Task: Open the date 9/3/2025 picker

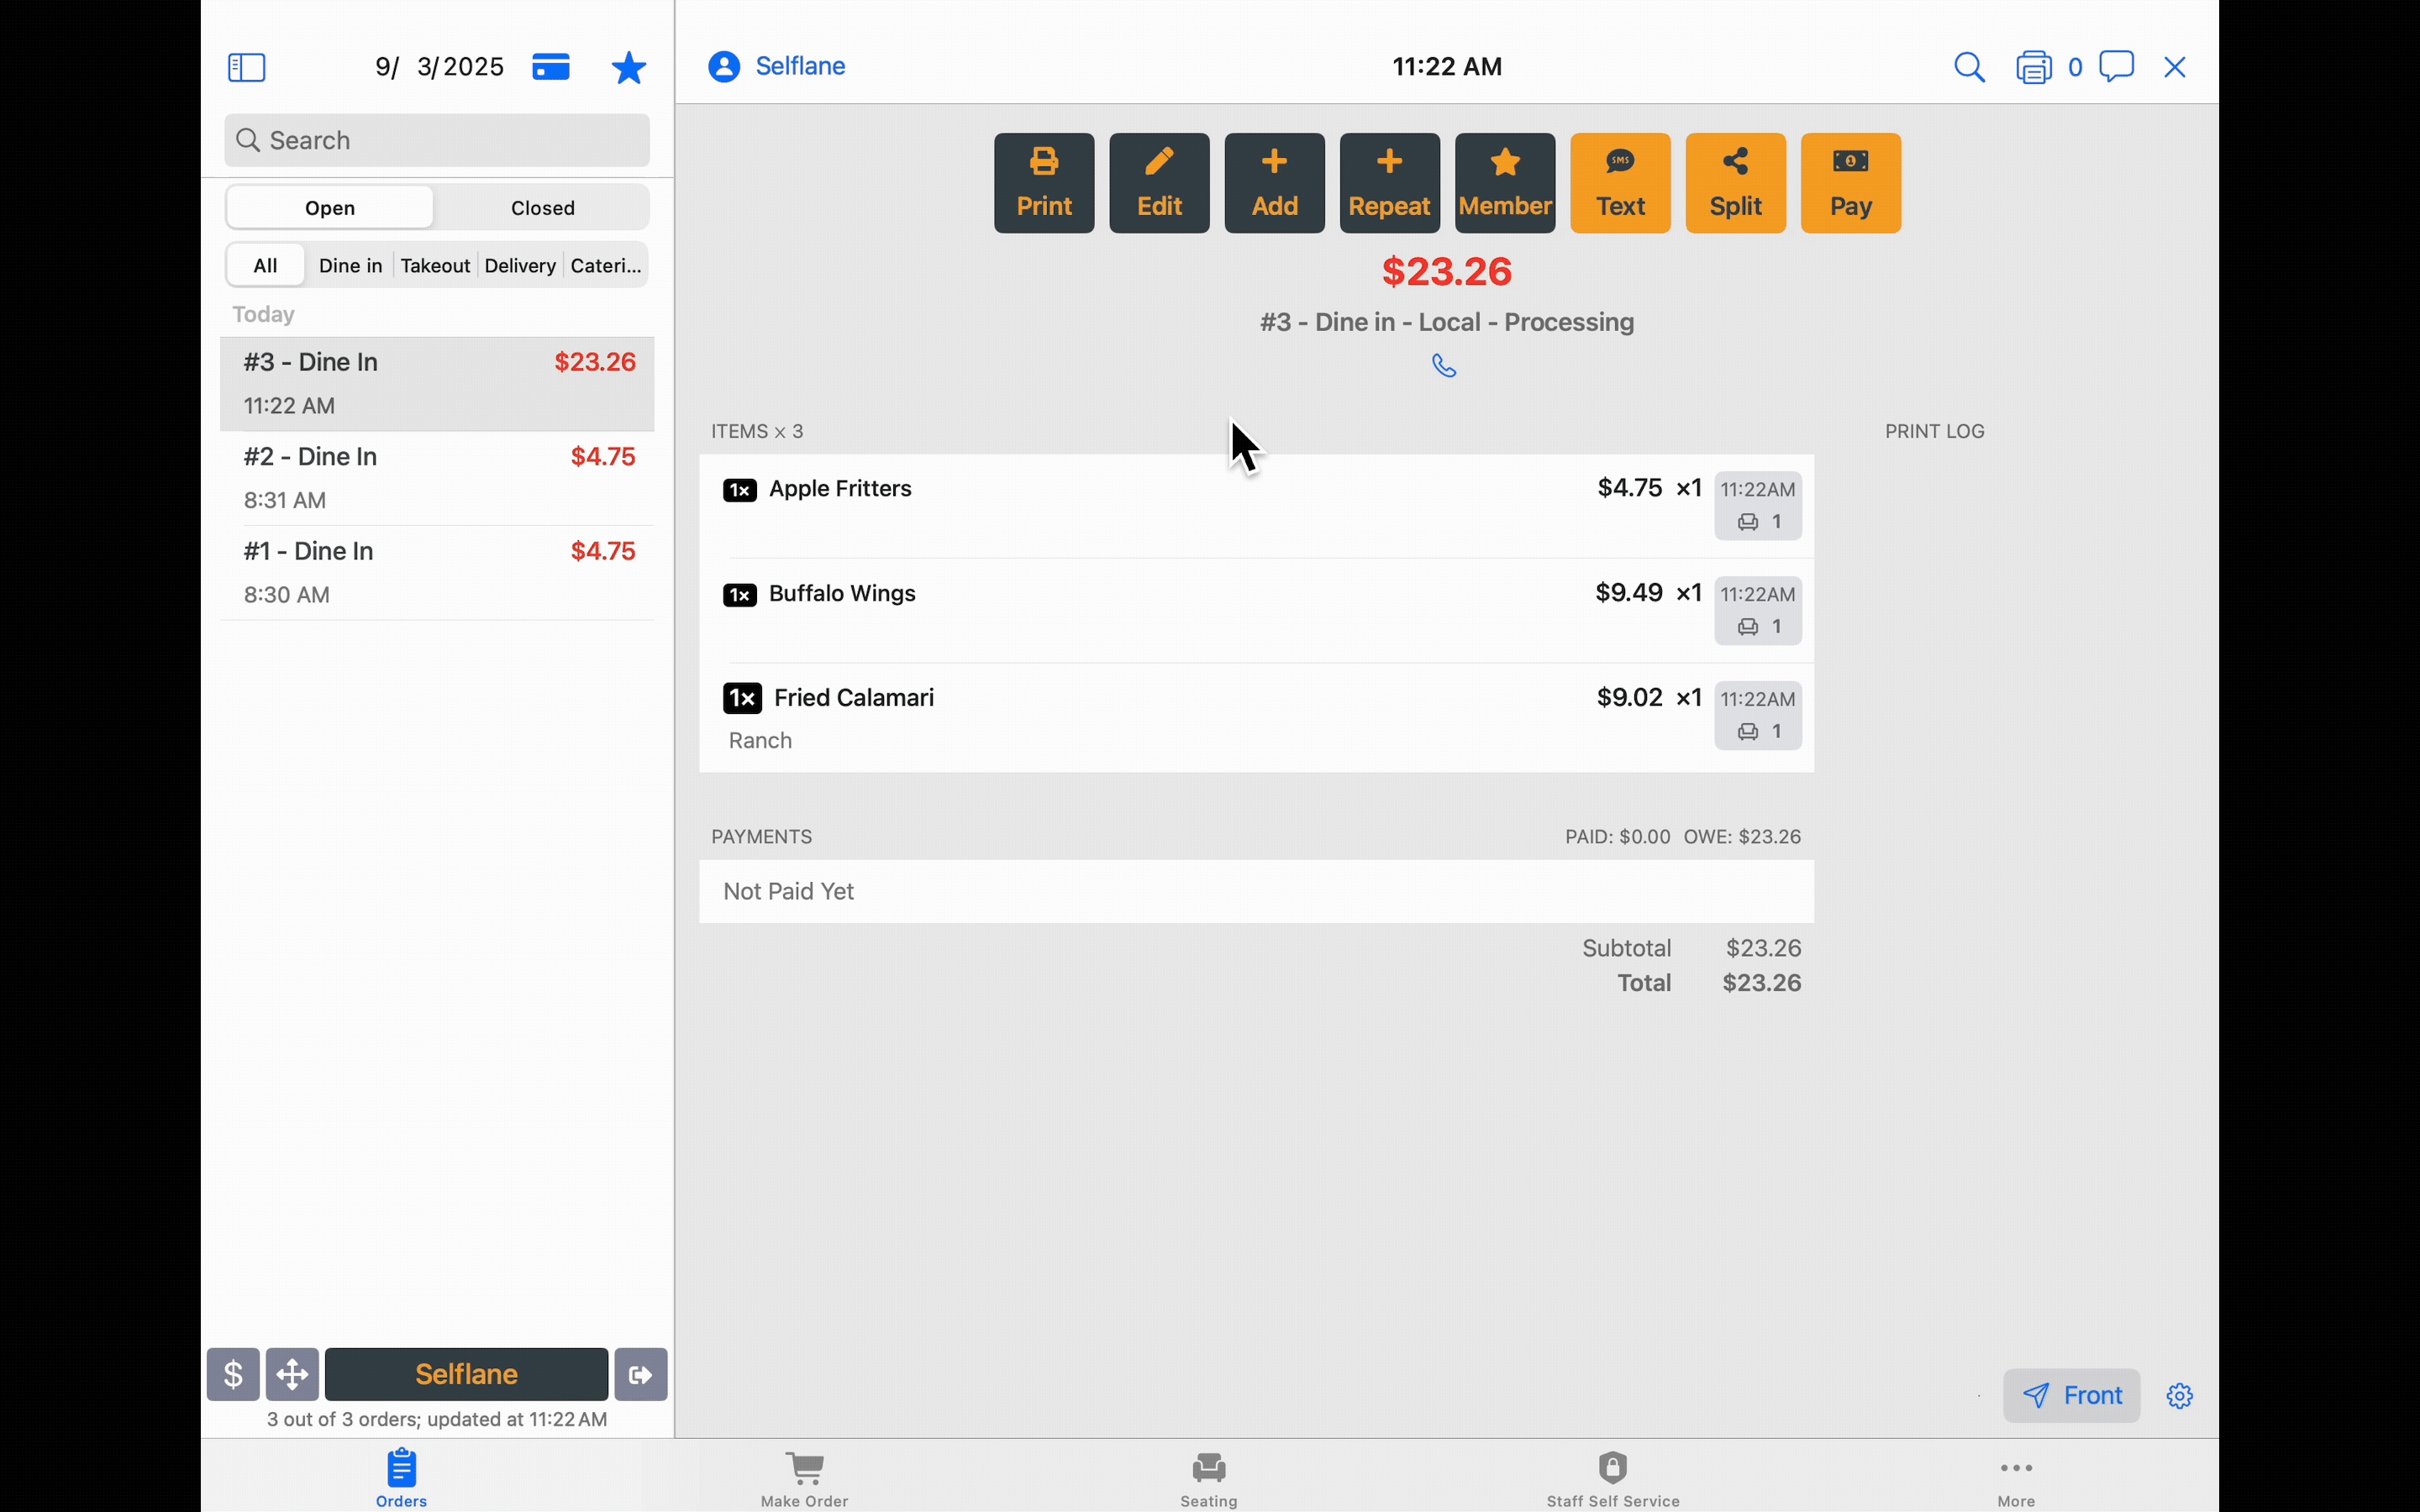Action: click(438, 67)
